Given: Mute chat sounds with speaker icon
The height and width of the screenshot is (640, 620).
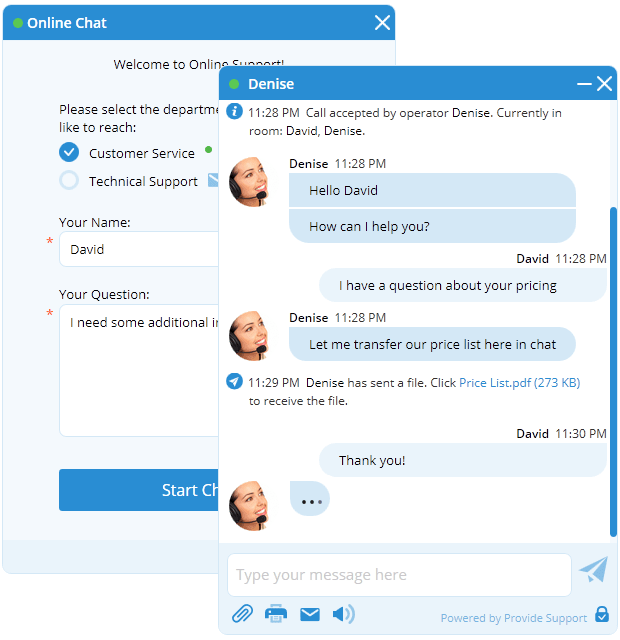Looking at the screenshot, I should [x=343, y=614].
